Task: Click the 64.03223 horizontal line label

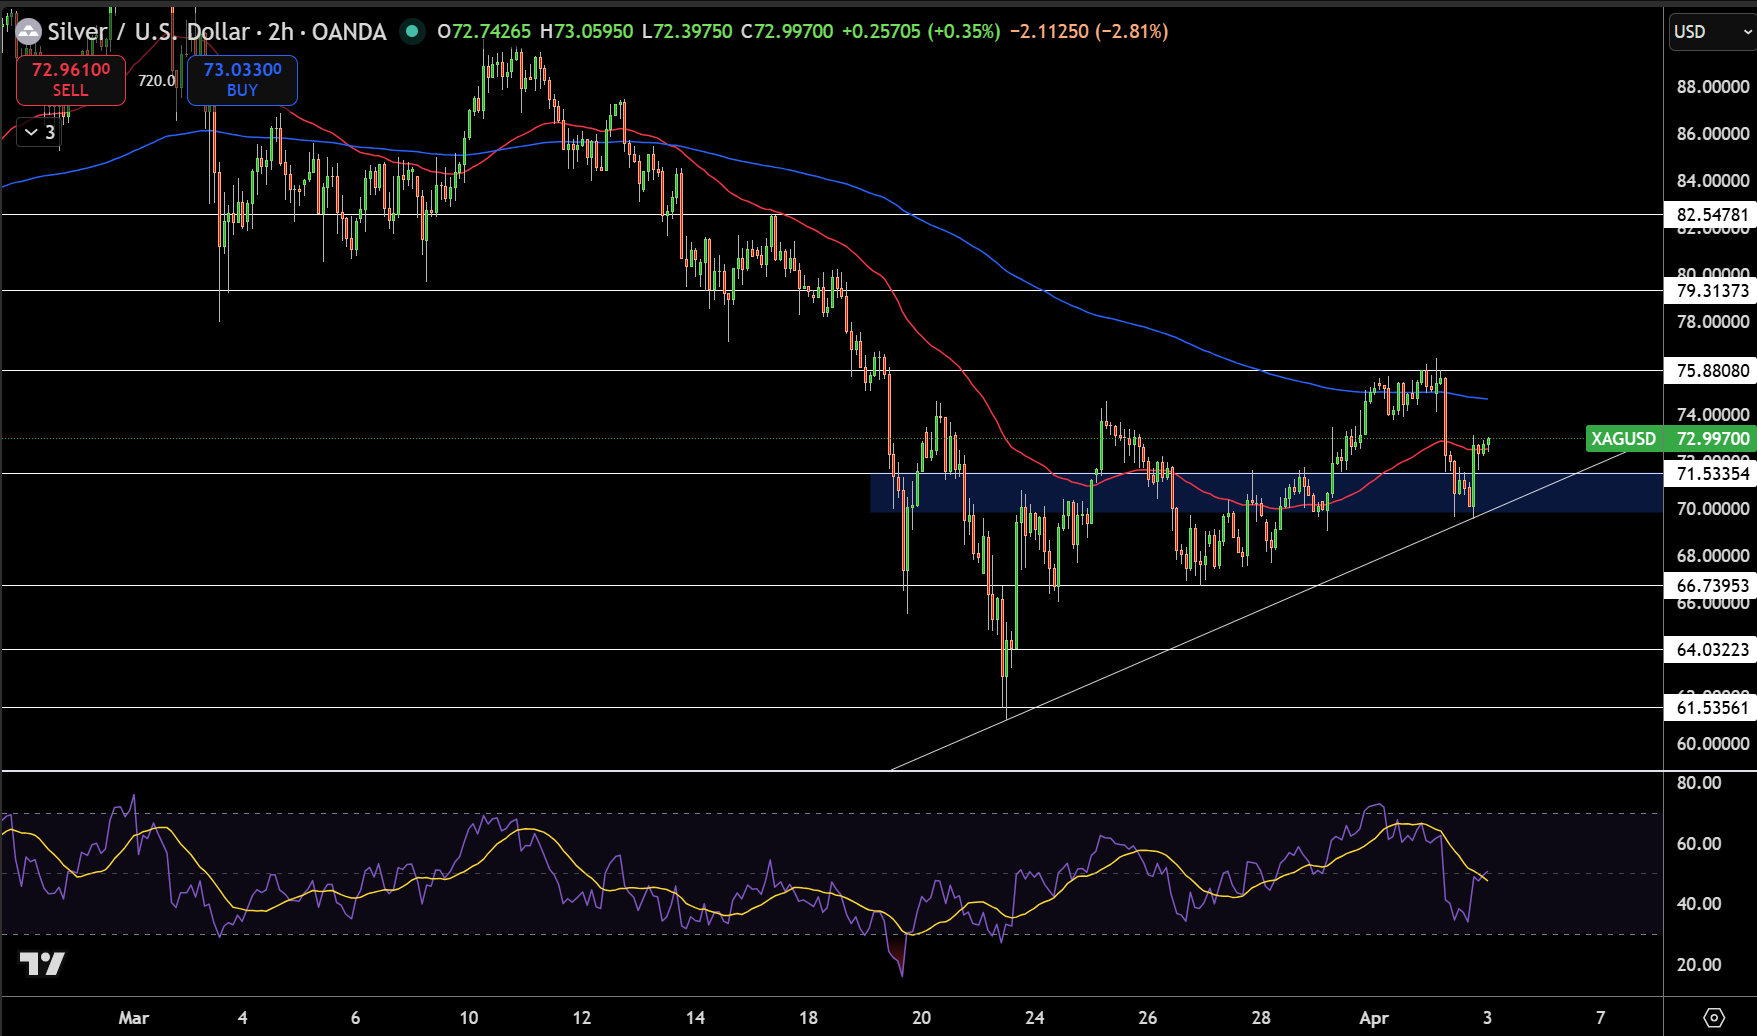Action: pyautogui.click(x=1712, y=649)
